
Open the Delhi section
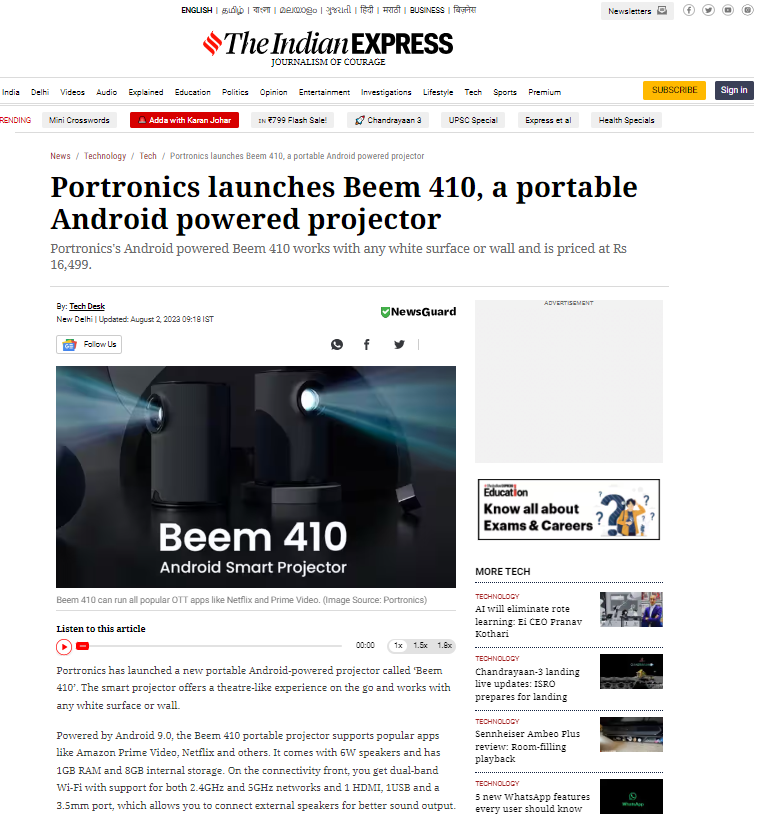(x=40, y=92)
